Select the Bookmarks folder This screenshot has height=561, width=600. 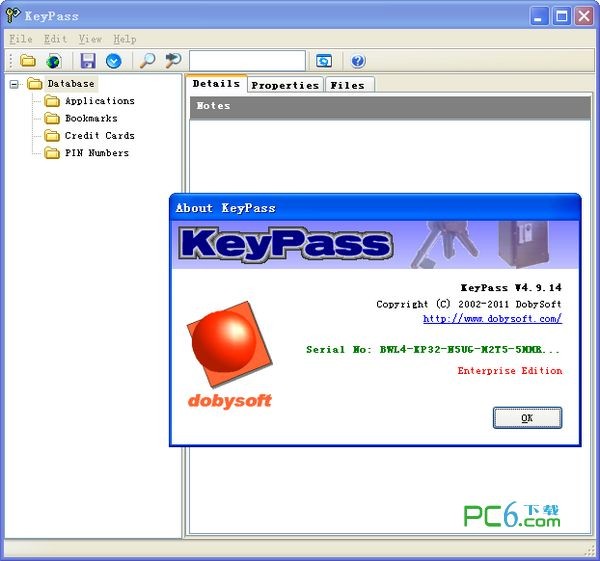(91, 118)
